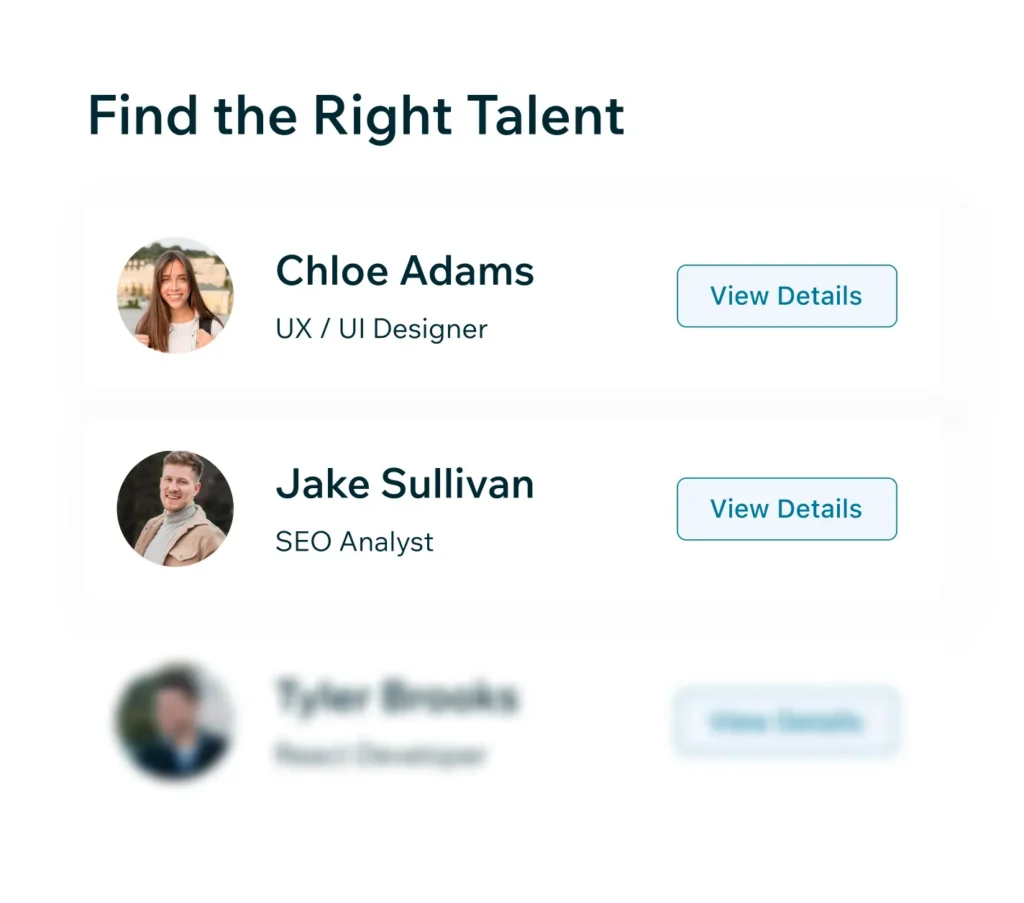The height and width of the screenshot is (903, 1024).
Task: Select the Jake Sullivan name text
Action: coord(404,484)
